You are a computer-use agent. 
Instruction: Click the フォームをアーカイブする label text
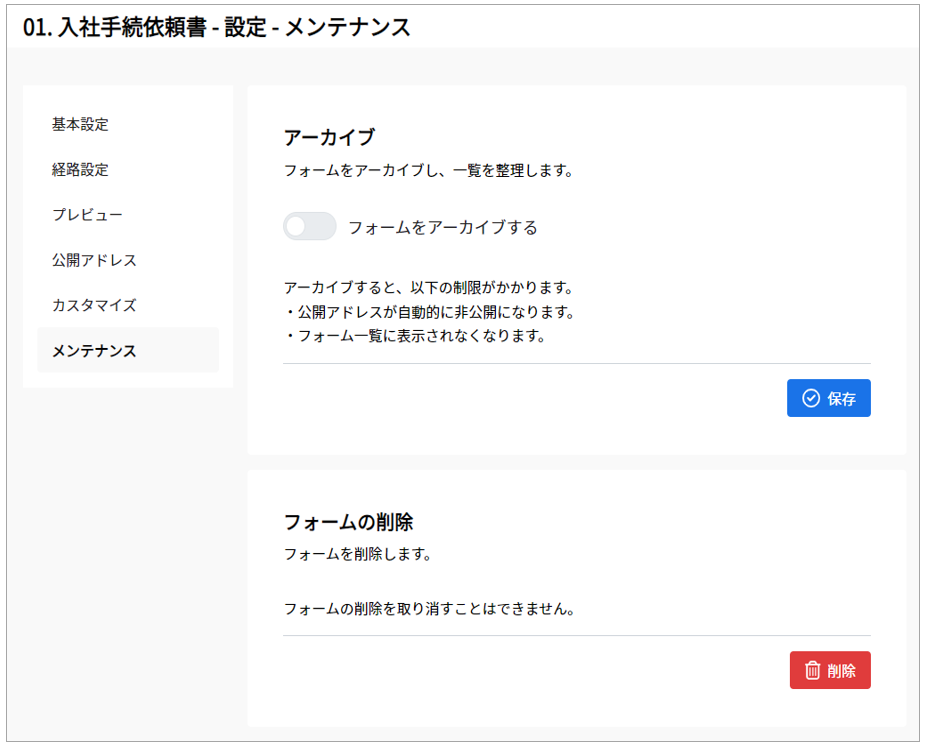(443, 227)
